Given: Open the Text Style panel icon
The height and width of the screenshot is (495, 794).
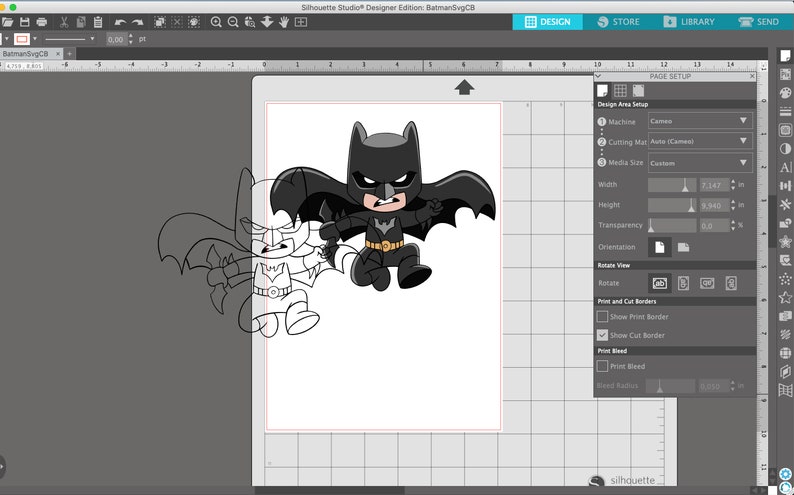Looking at the screenshot, I should point(785,167).
